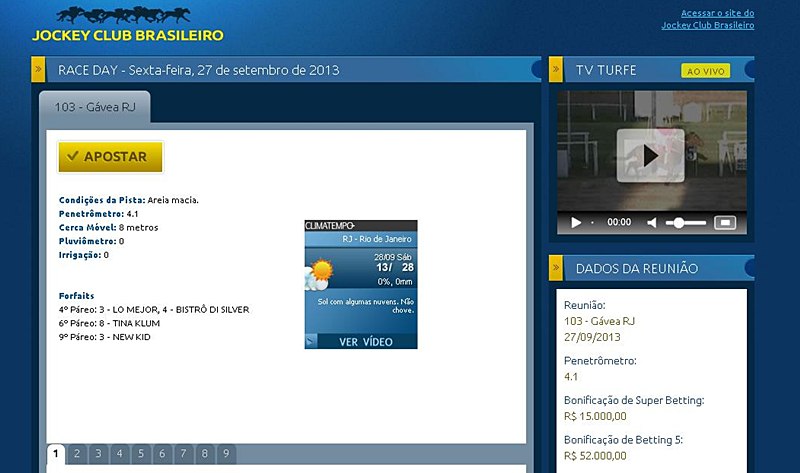Open the 103 - Gávea RJ tab
The image size is (800, 473).
click(95, 107)
